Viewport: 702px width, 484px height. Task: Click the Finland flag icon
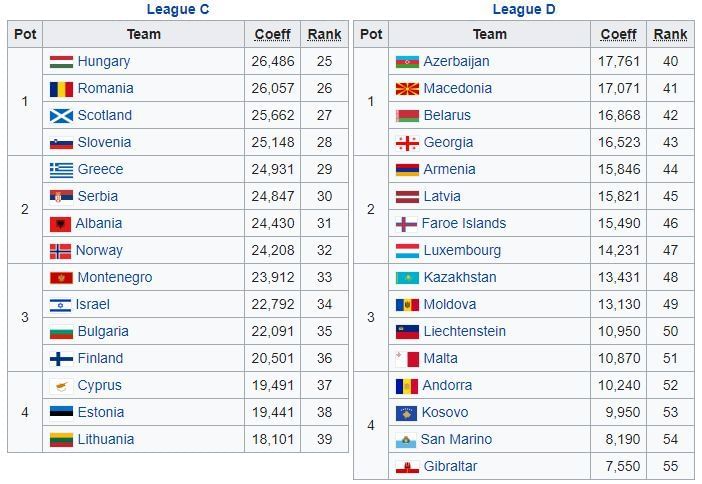pyautogui.click(x=61, y=359)
